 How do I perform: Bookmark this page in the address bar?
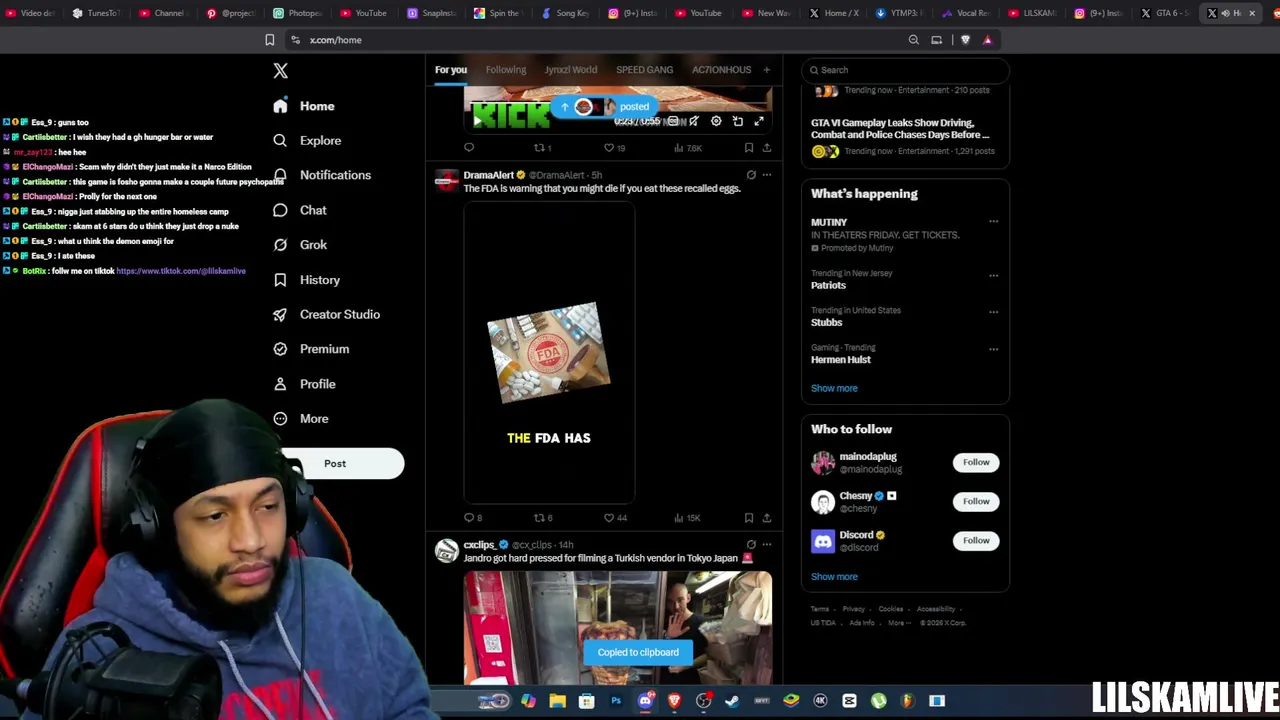pyautogui.click(x=269, y=40)
